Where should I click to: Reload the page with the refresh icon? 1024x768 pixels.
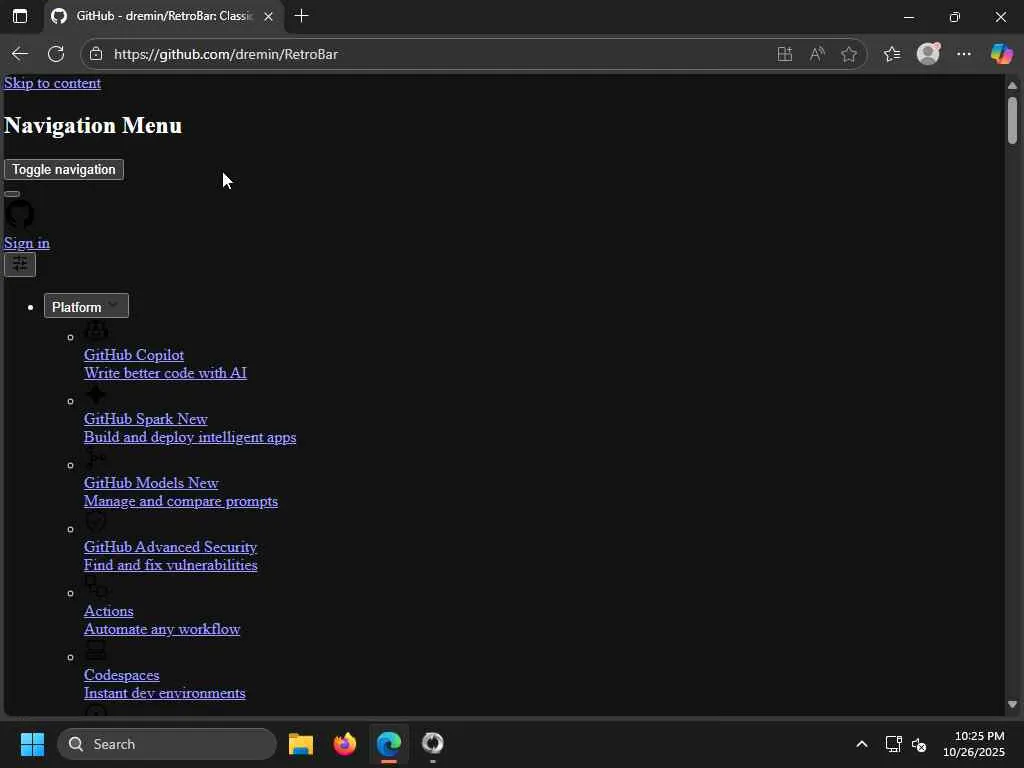pos(56,54)
